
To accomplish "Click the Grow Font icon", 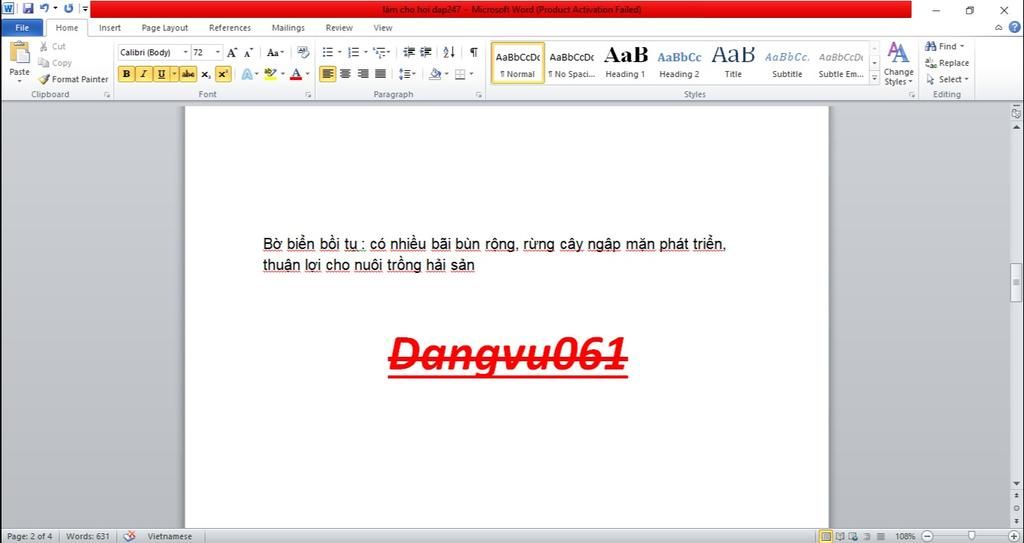I will (x=232, y=53).
